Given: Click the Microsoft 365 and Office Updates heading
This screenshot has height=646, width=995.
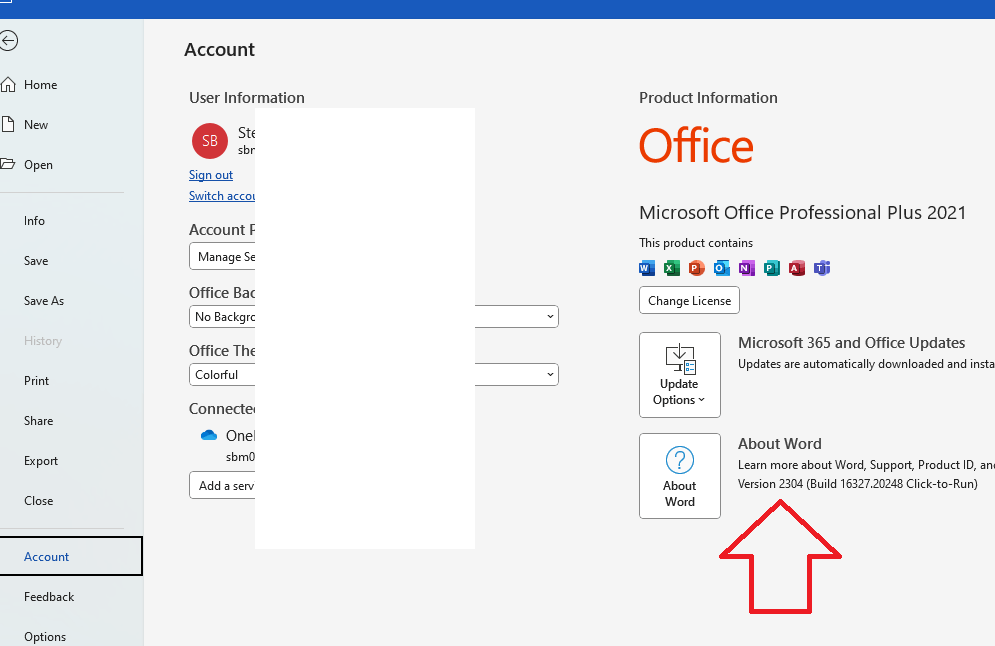Looking at the screenshot, I should (x=852, y=343).
